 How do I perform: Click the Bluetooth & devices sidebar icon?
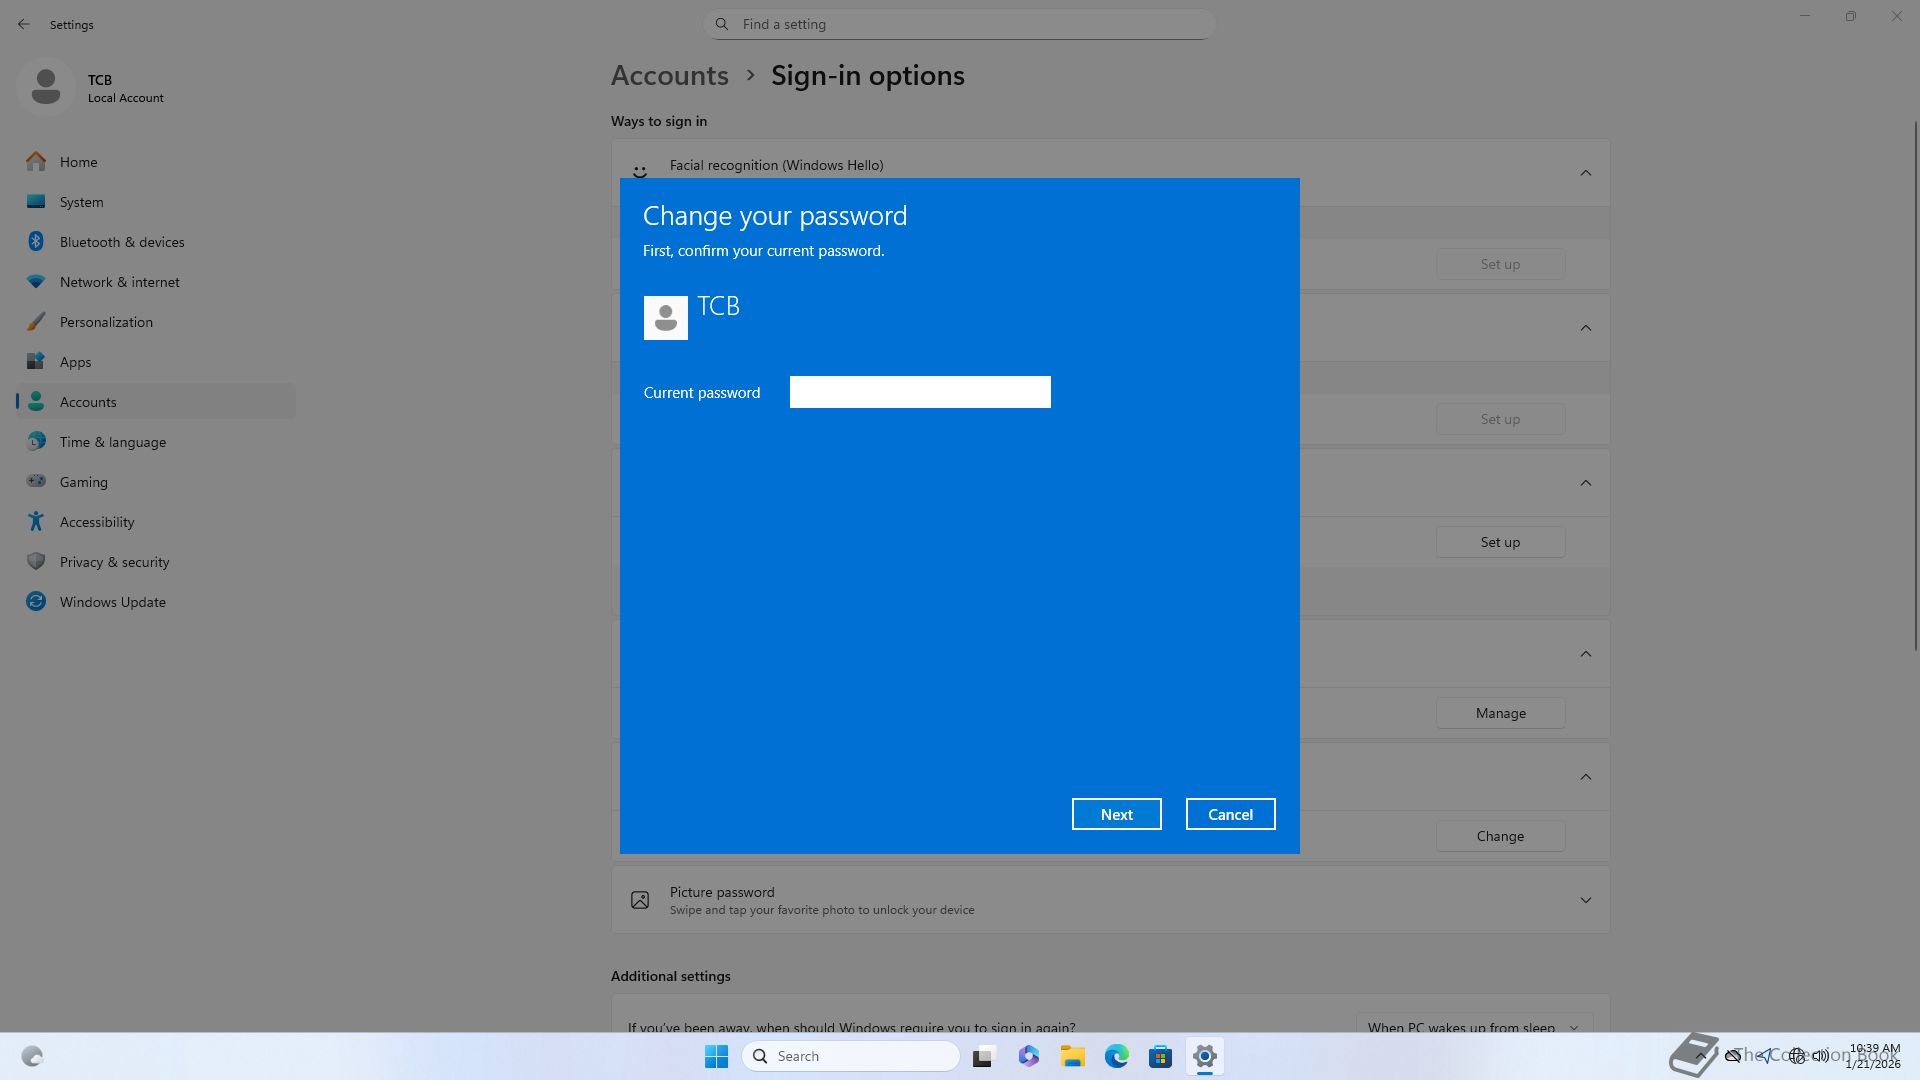[36, 242]
